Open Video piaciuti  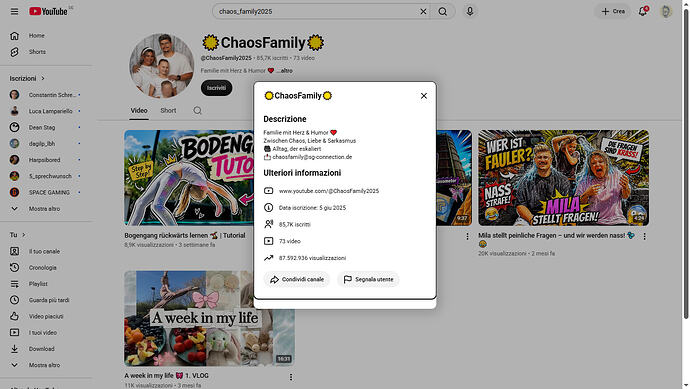(46, 316)
